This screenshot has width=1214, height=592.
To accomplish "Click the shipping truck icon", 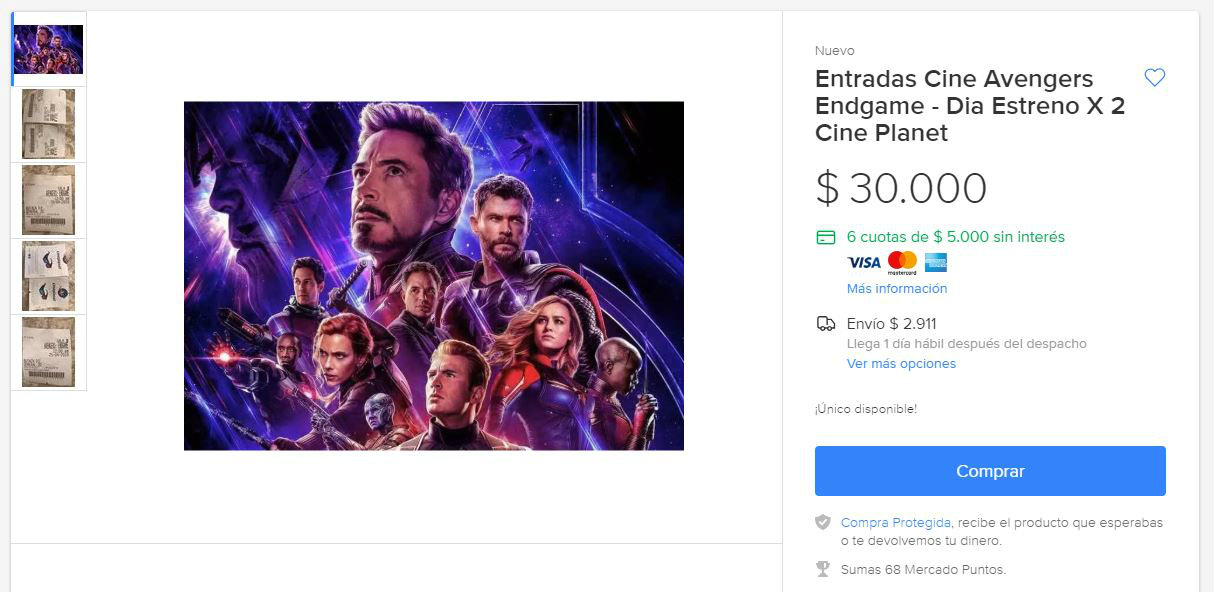I will pyautogui.click(x=825, y=324).
